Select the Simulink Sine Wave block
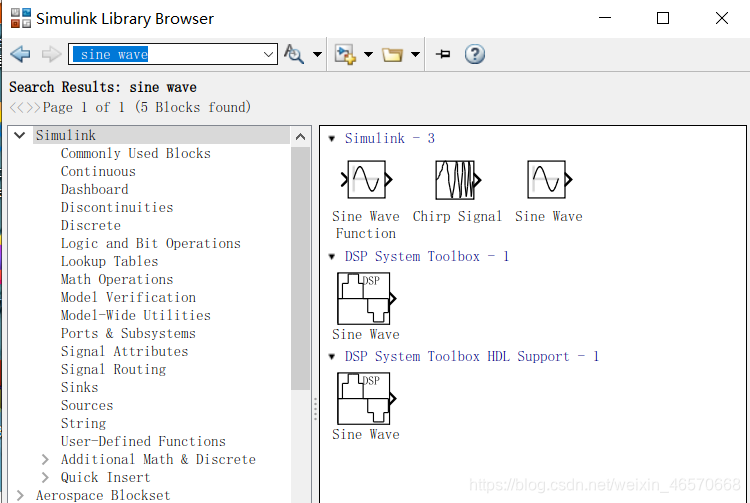 (x=549, y=191)
